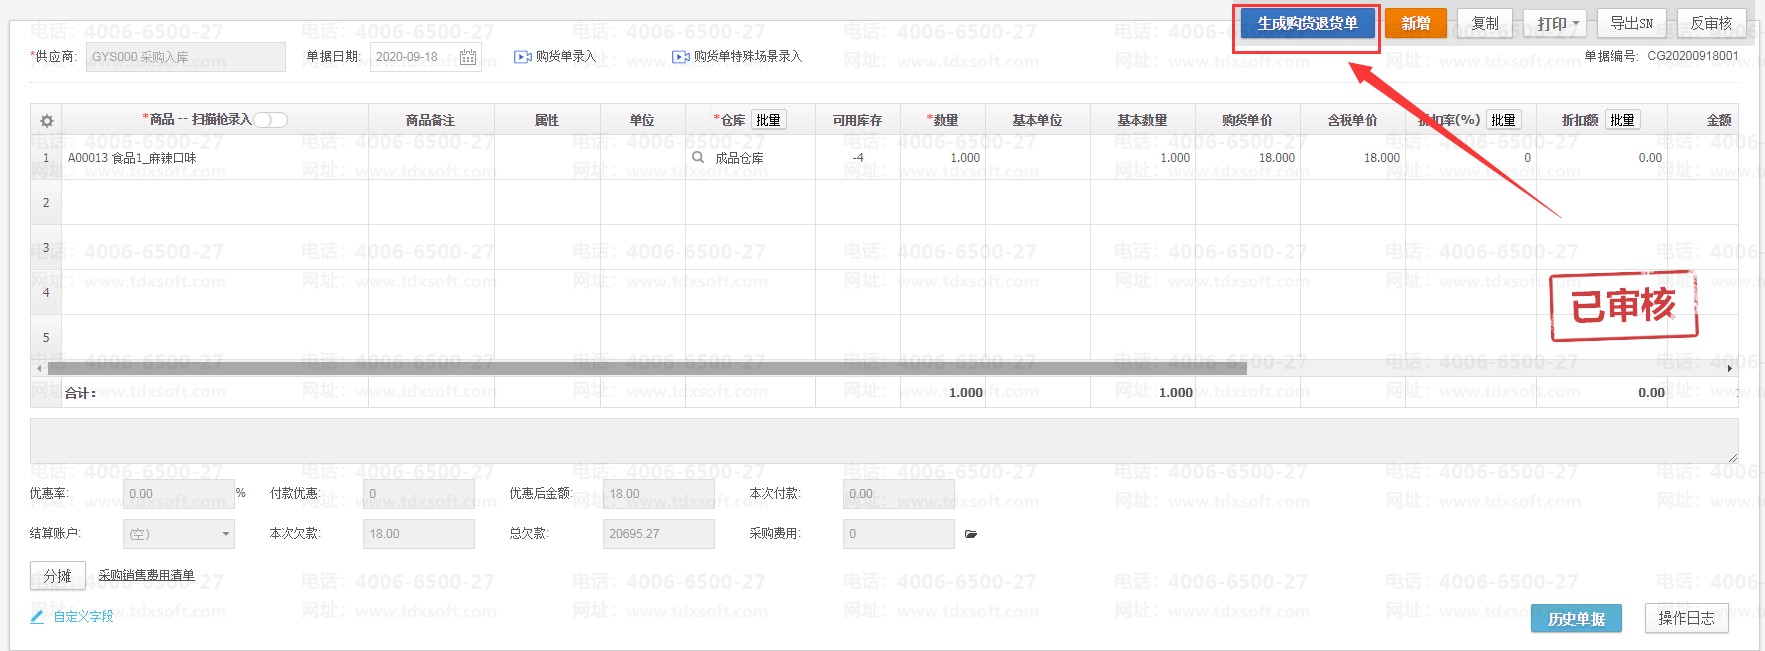This screenshot has width=1765, height=651.
Task: Click the 购货单录入 video icon
Action: pos(522,57)
